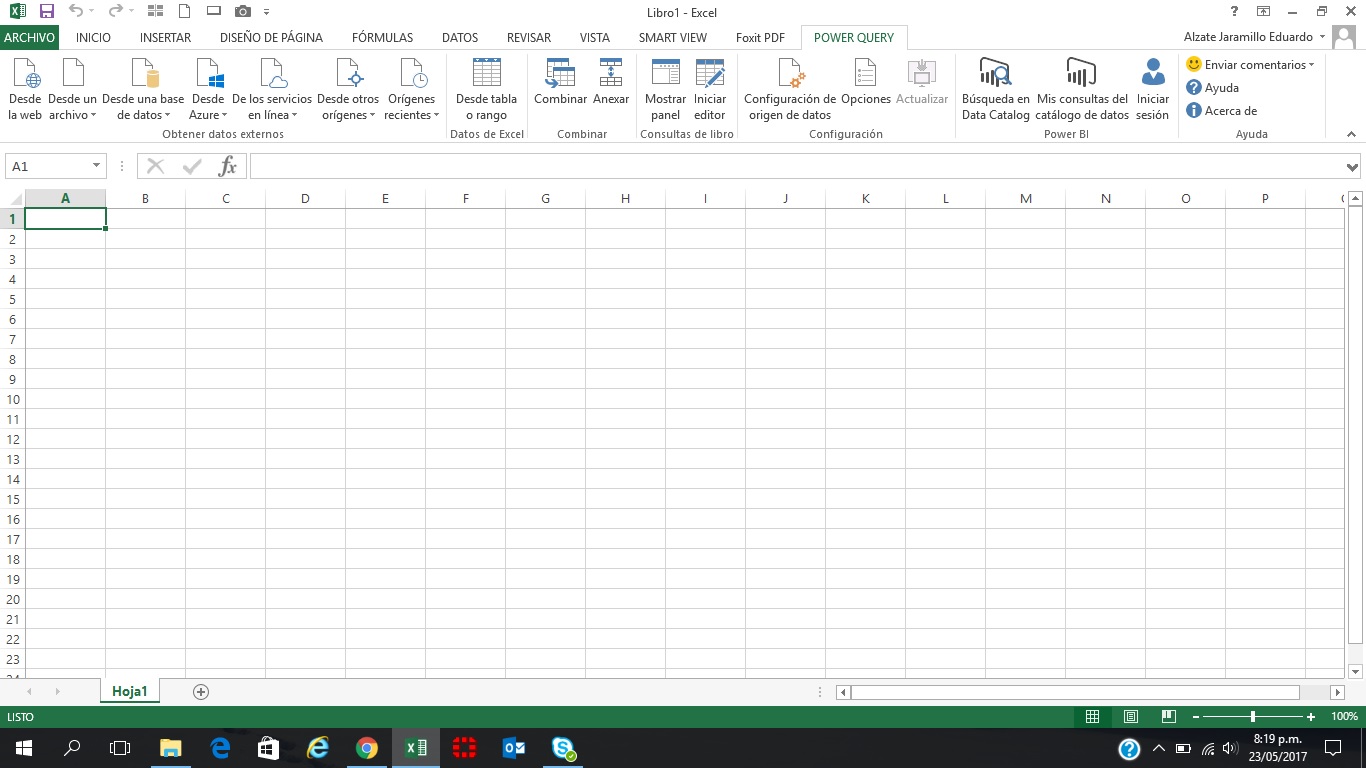
Task: Click Mostrar panel of workbook queries
Action: tap(665, 90)
